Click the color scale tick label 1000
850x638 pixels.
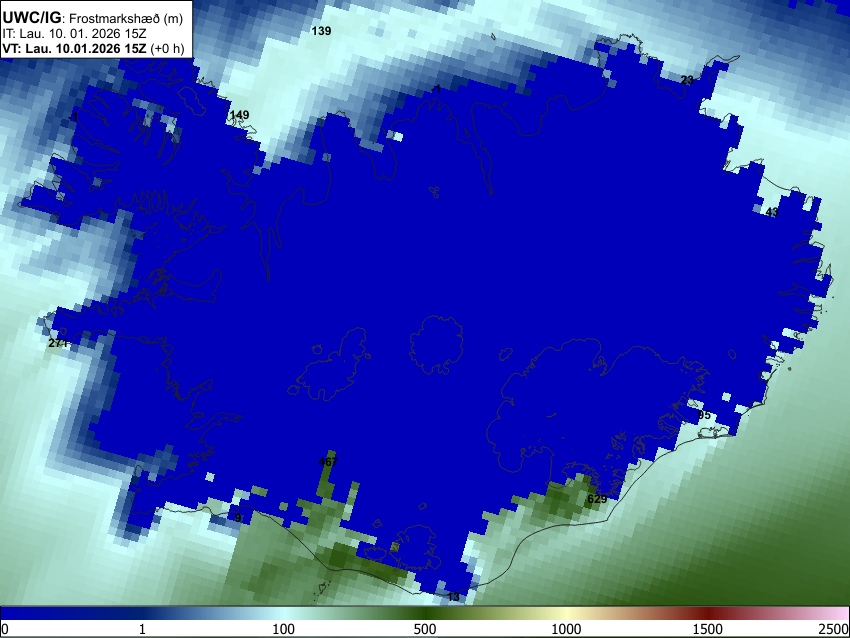(566, 629)
